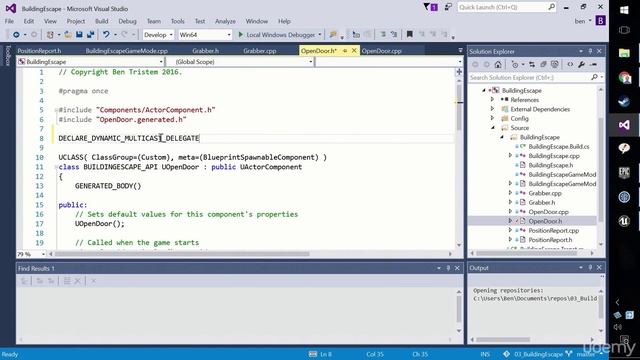Open Chrome from the taskbar
This screenshot has height=360, width=640.
[x=624, y=78]
